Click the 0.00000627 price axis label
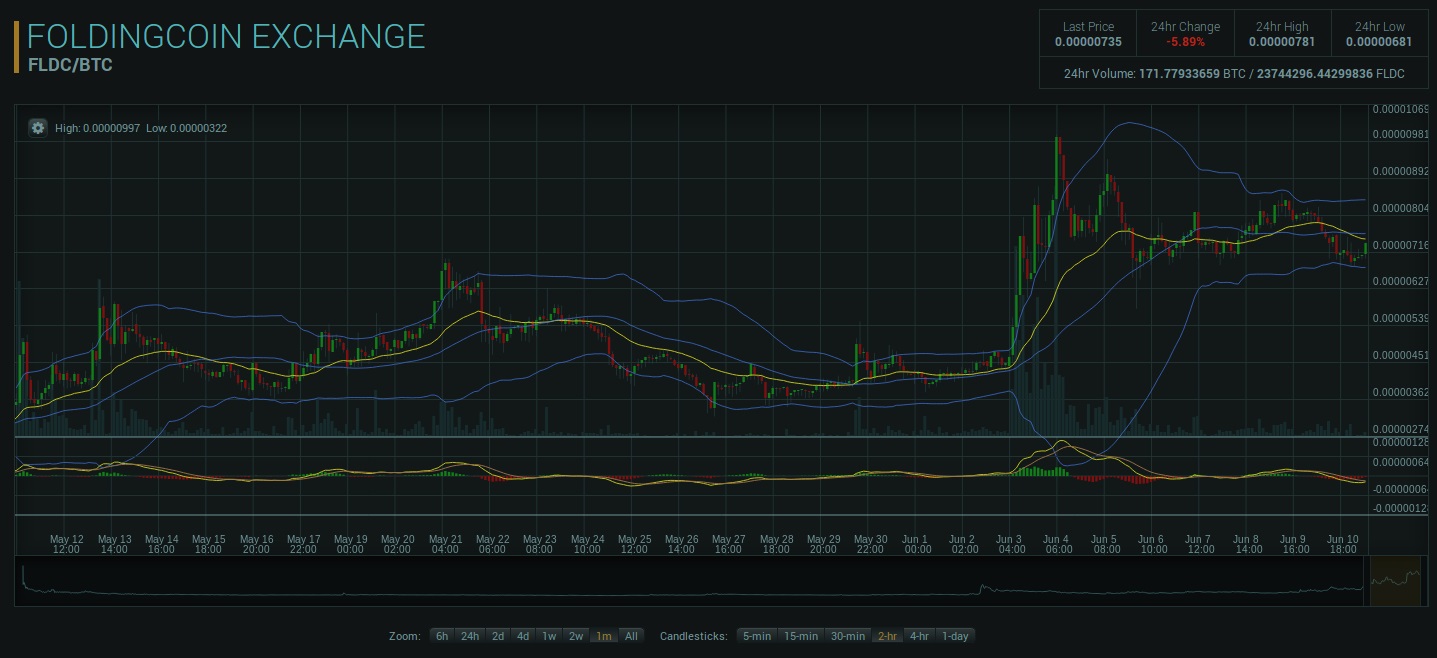 (1400, 281)
